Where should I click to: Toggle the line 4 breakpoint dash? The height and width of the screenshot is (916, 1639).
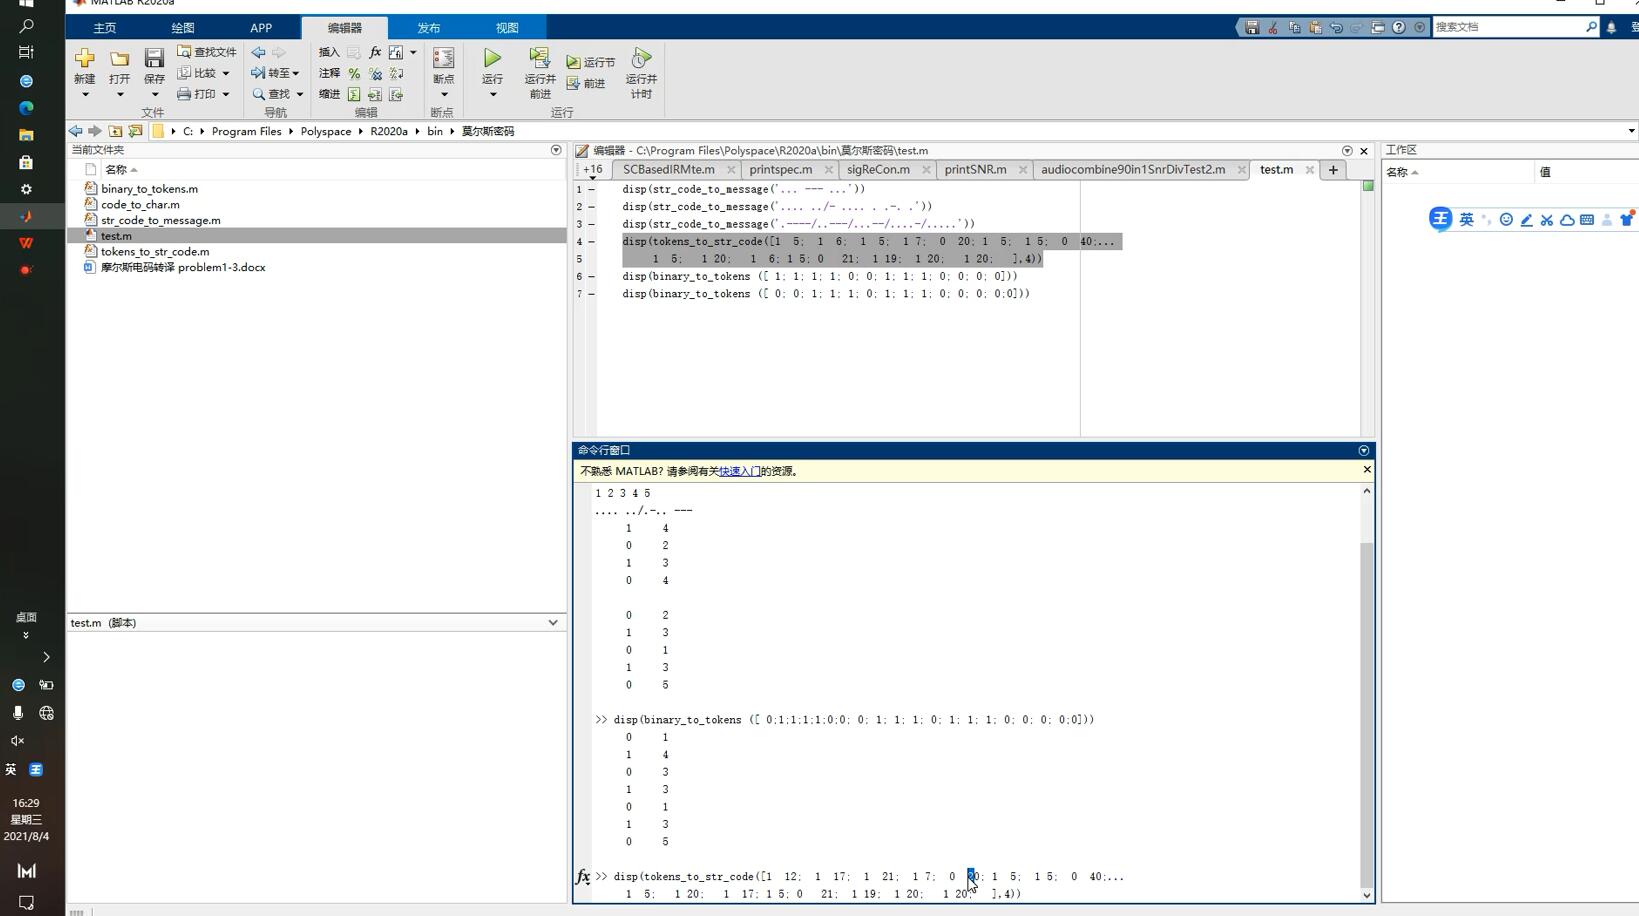click(591, 241)
